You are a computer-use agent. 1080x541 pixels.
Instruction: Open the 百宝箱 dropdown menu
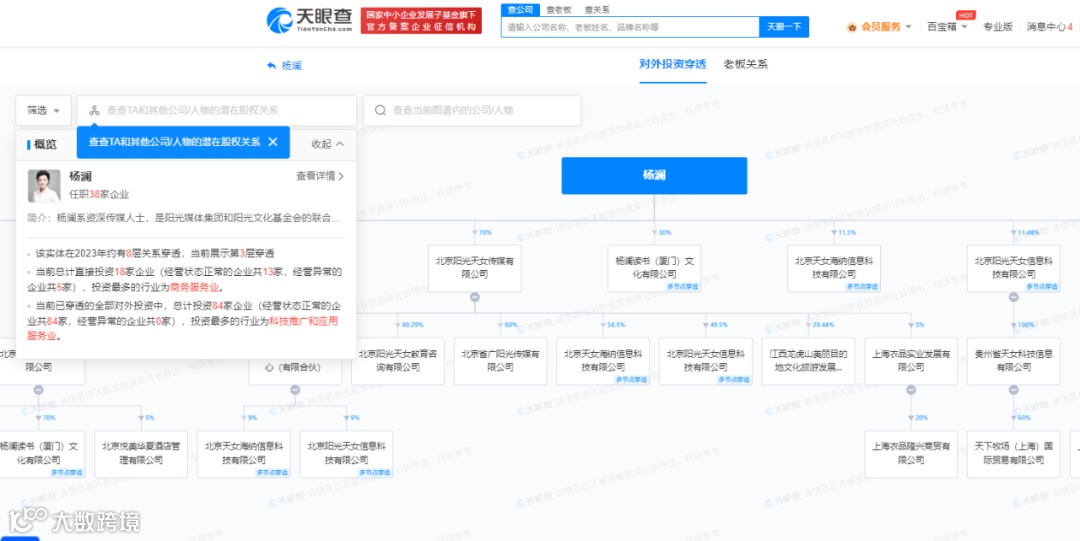pyautogui.click(x=947, y=27)
